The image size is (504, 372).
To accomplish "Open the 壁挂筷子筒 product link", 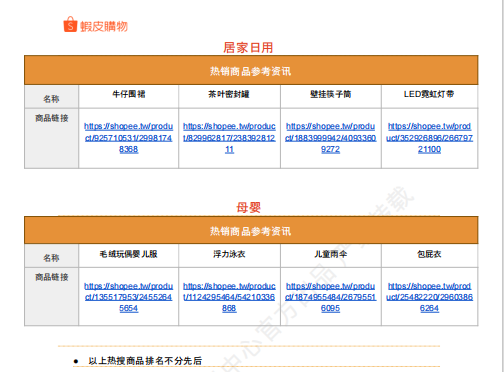I will (x=330, y=138).
